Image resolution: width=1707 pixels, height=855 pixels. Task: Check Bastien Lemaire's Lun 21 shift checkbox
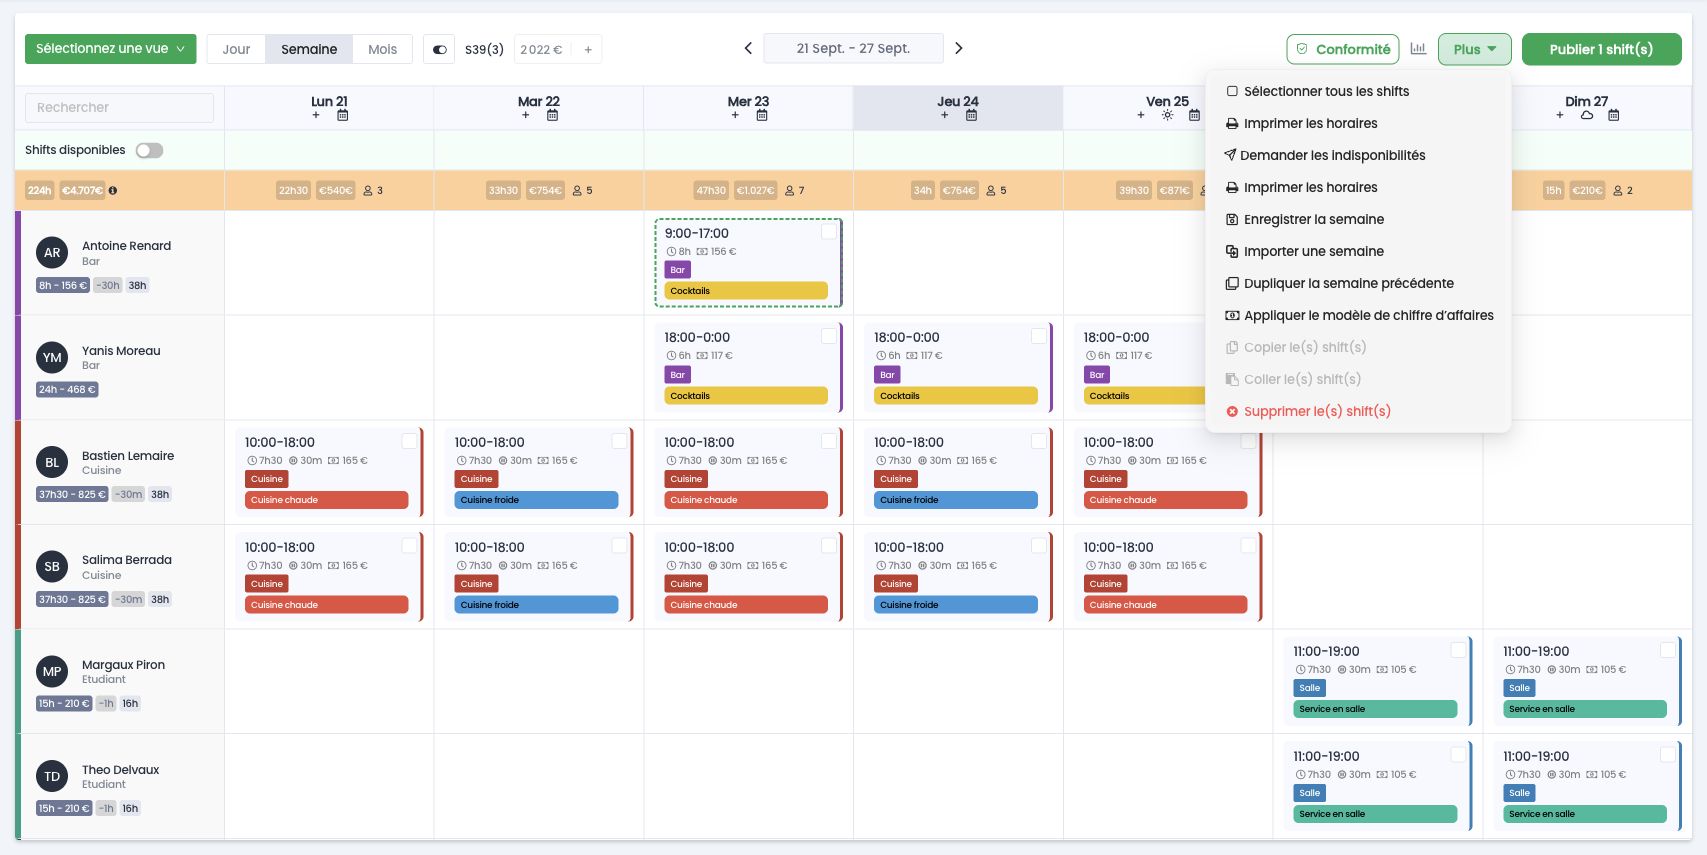(409, 441)
